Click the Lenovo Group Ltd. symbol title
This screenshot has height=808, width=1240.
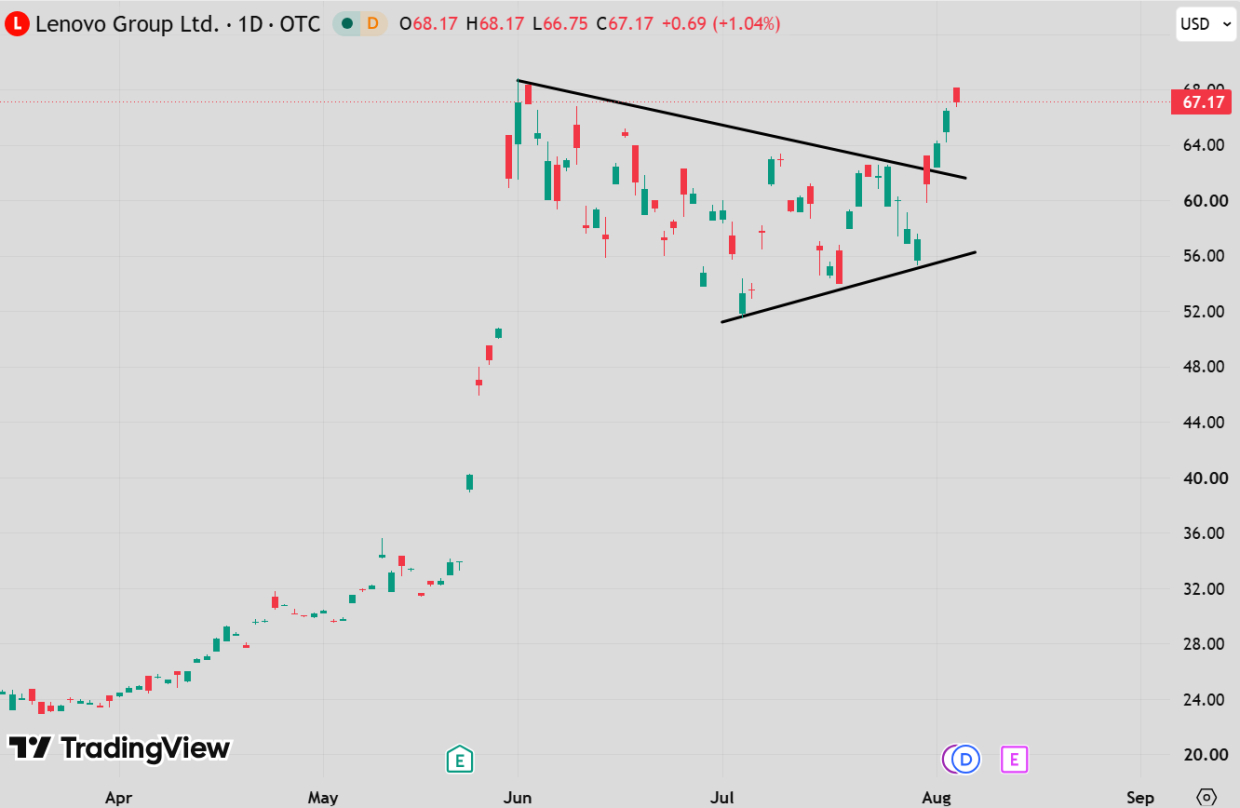tap(127, 24)
